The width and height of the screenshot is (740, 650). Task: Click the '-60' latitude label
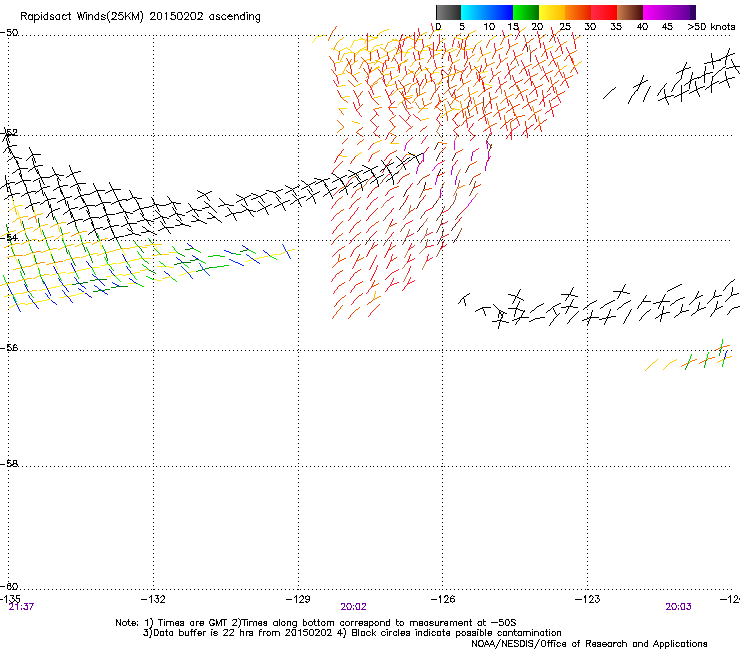point(9,586)
